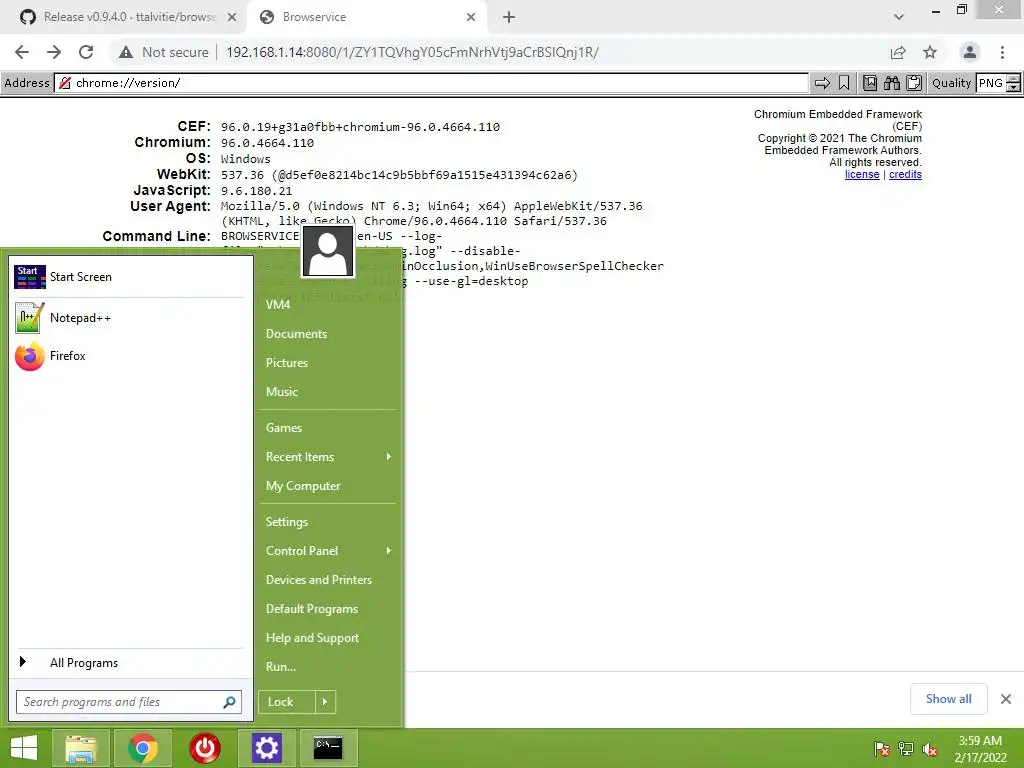Close the Browservice tab
Image resolution: width=1024 pixels, height=768 pixels.
471,17
